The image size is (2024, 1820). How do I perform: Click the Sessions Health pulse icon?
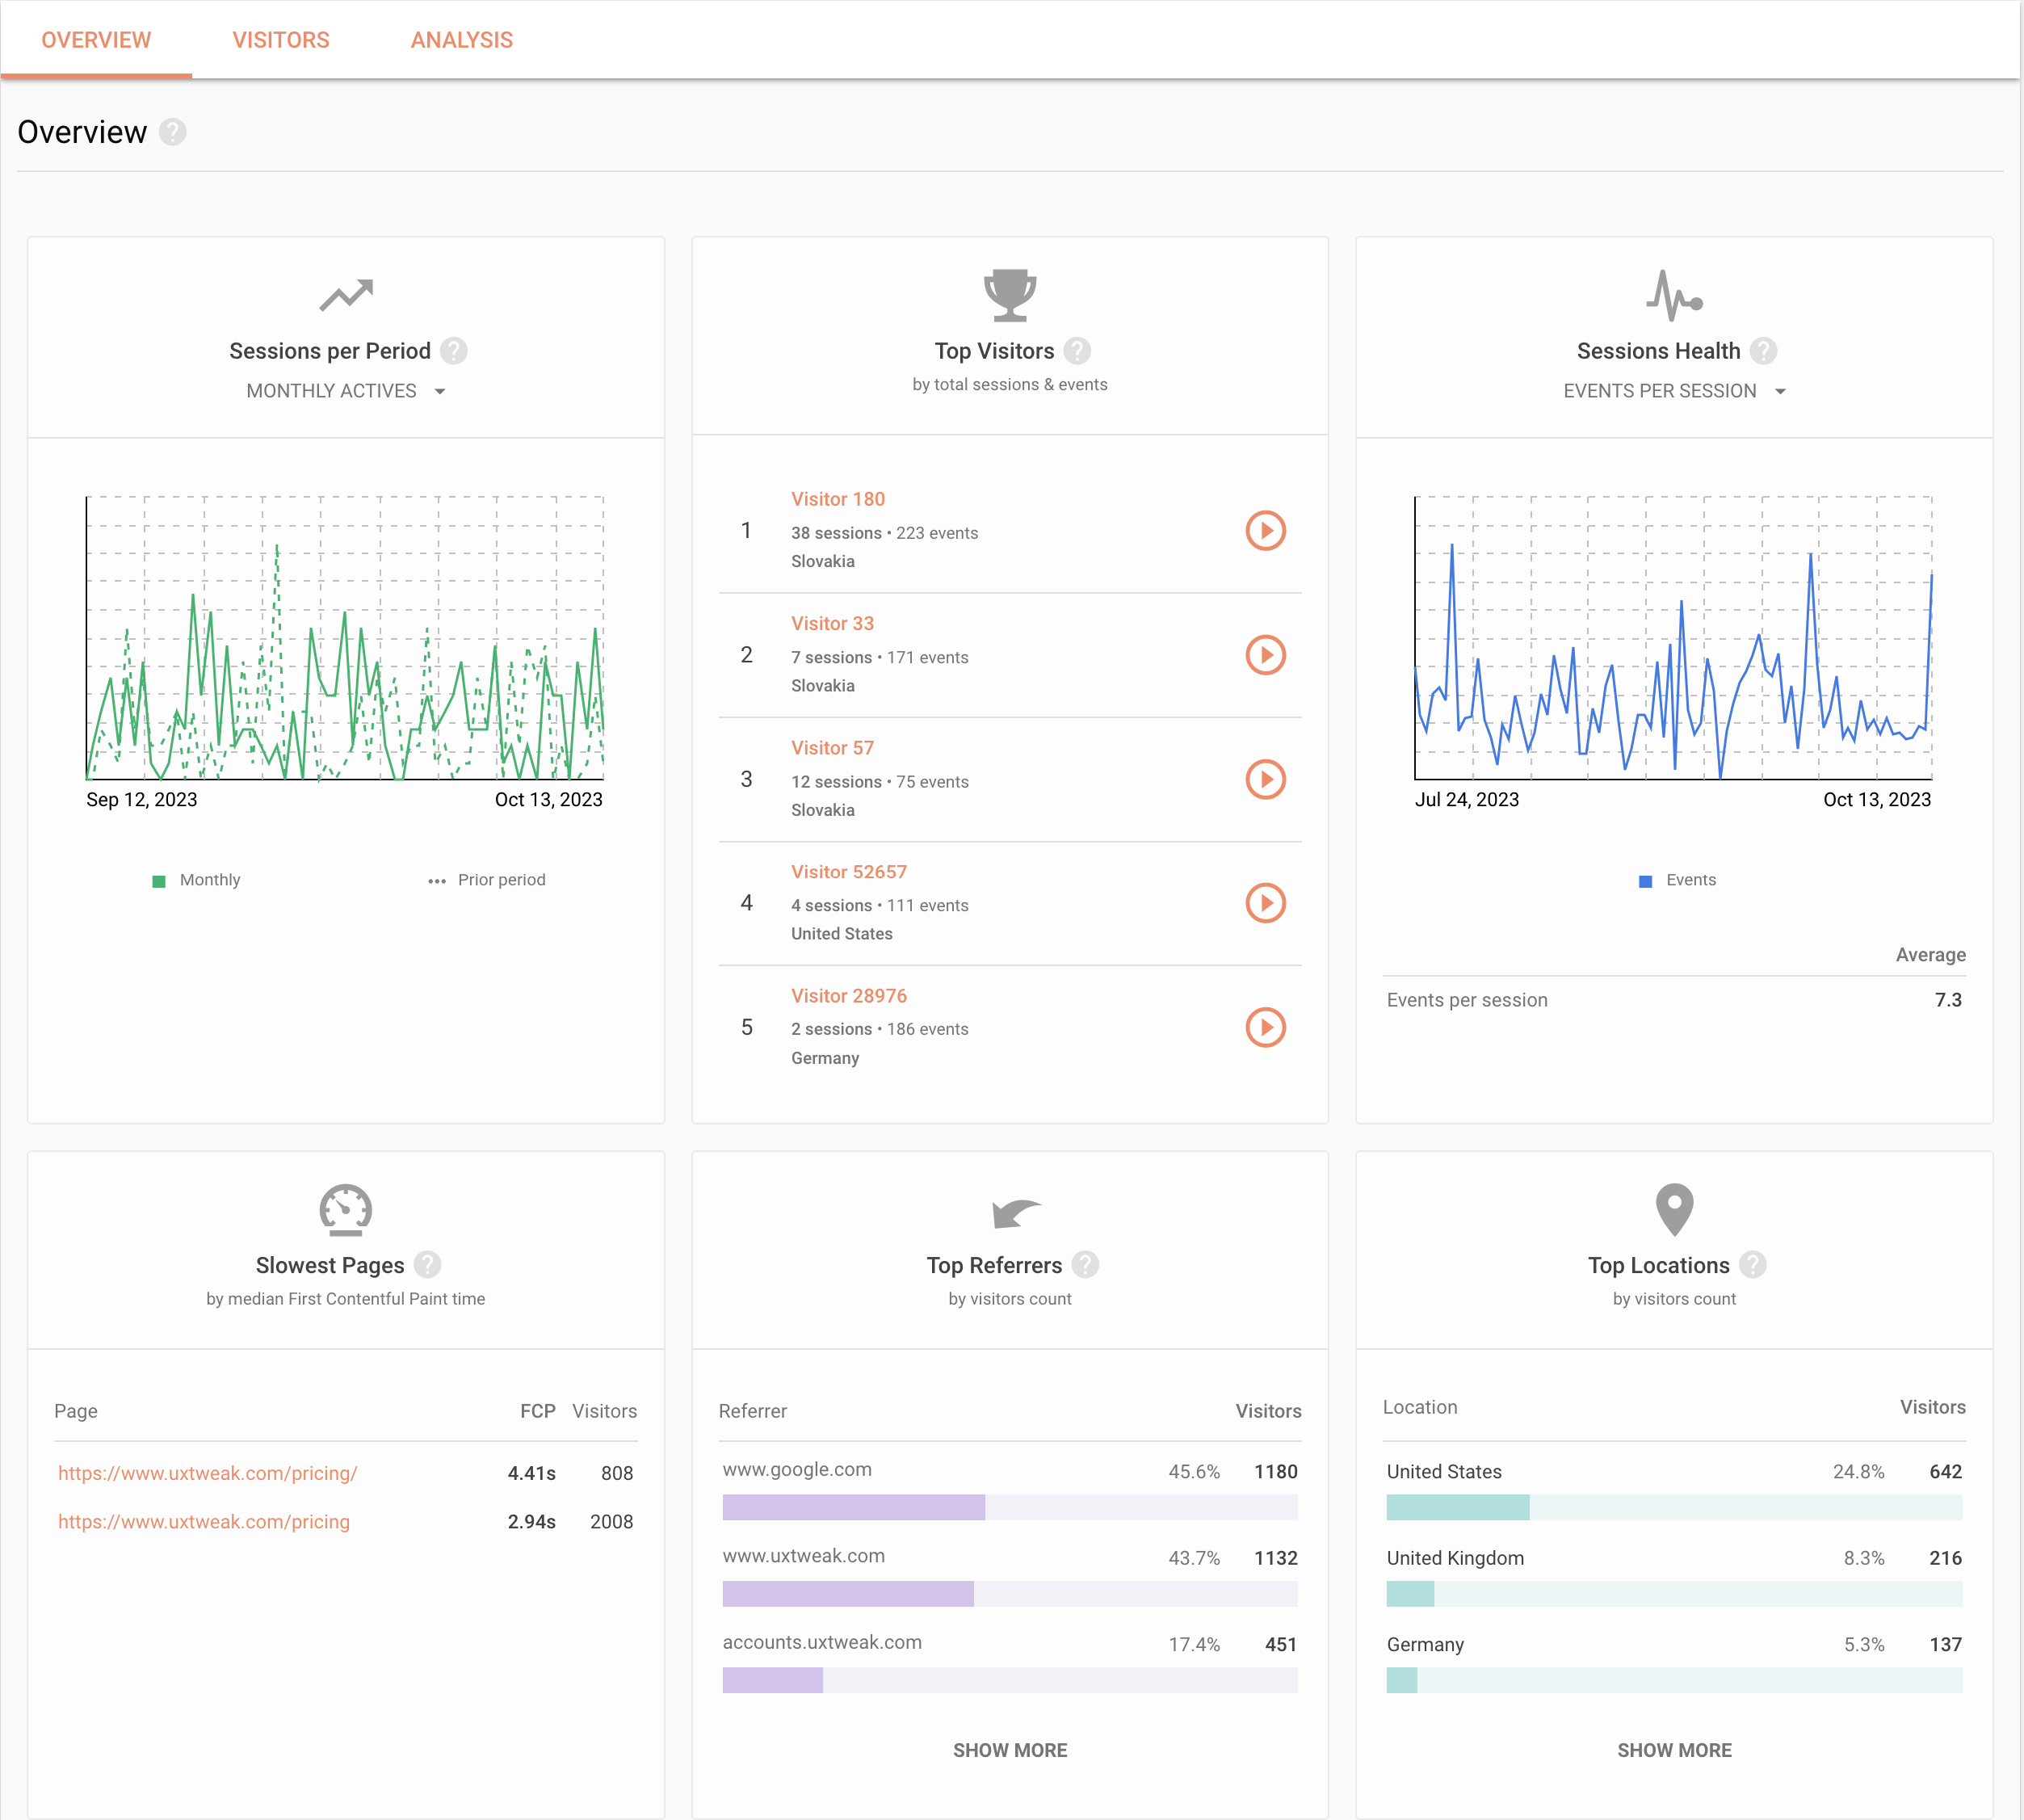1674,294
